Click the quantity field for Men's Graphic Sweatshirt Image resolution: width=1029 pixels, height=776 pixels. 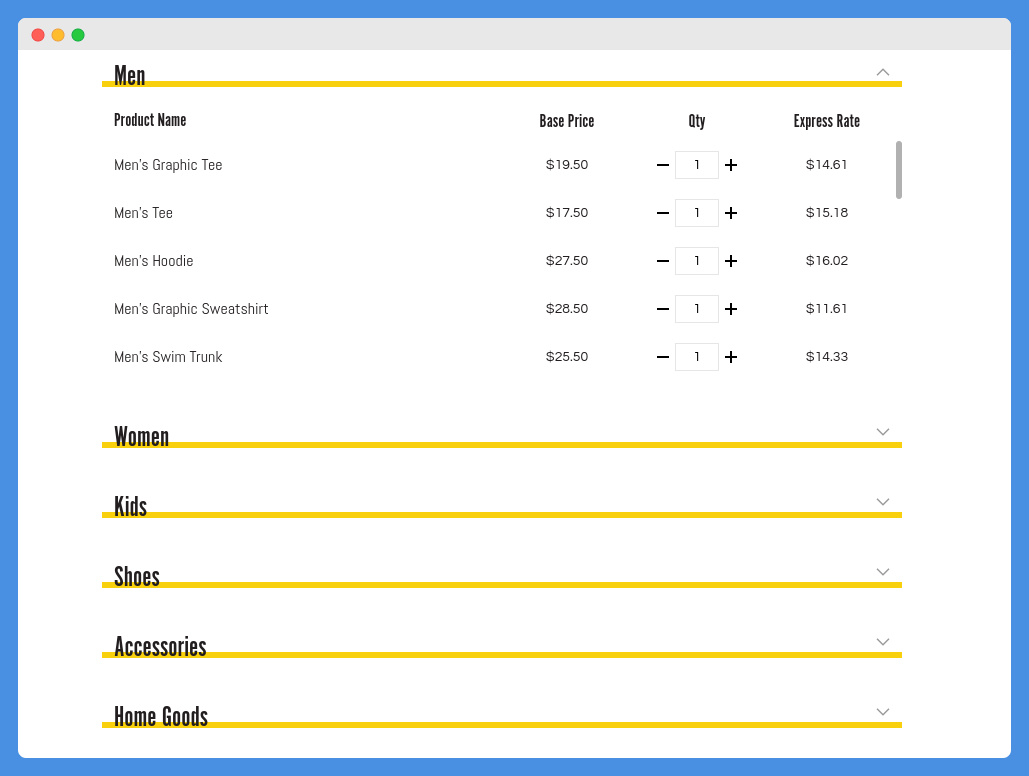pyautogui.click(x=697, y=309)
